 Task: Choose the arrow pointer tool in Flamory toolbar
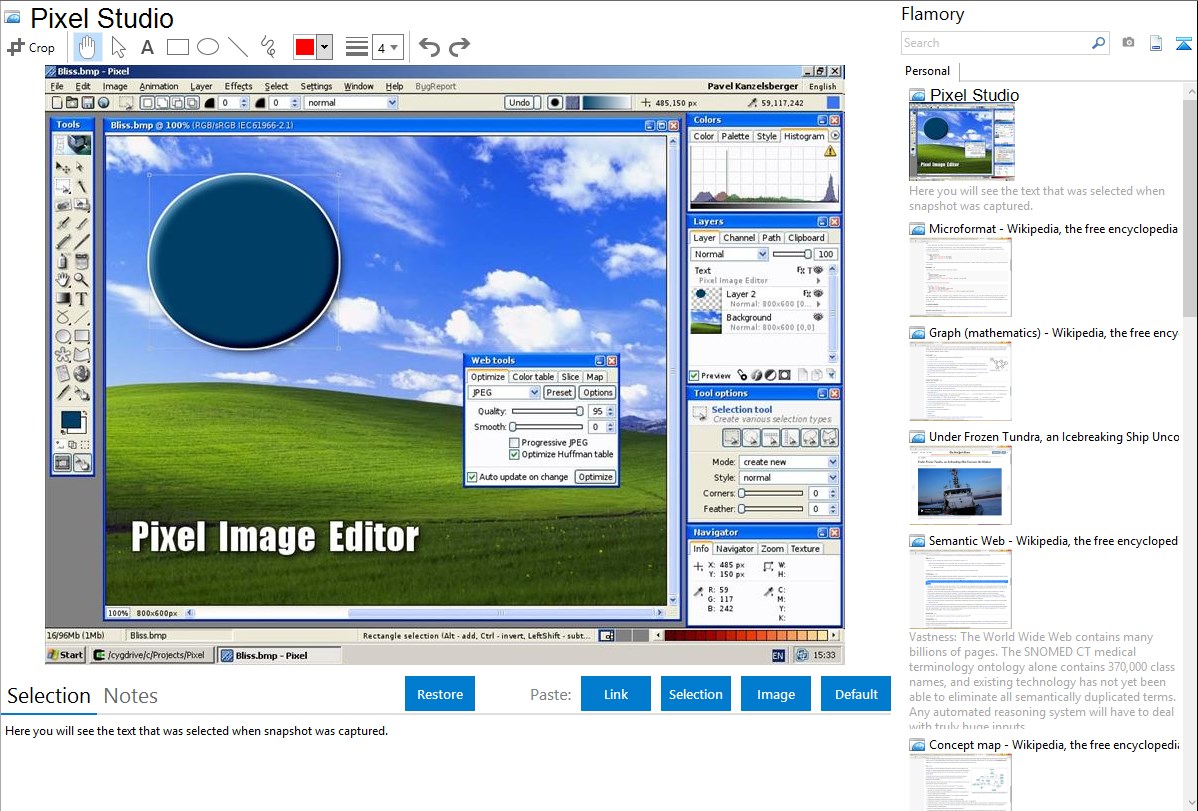pyautogui.click(x=118, y=47)
